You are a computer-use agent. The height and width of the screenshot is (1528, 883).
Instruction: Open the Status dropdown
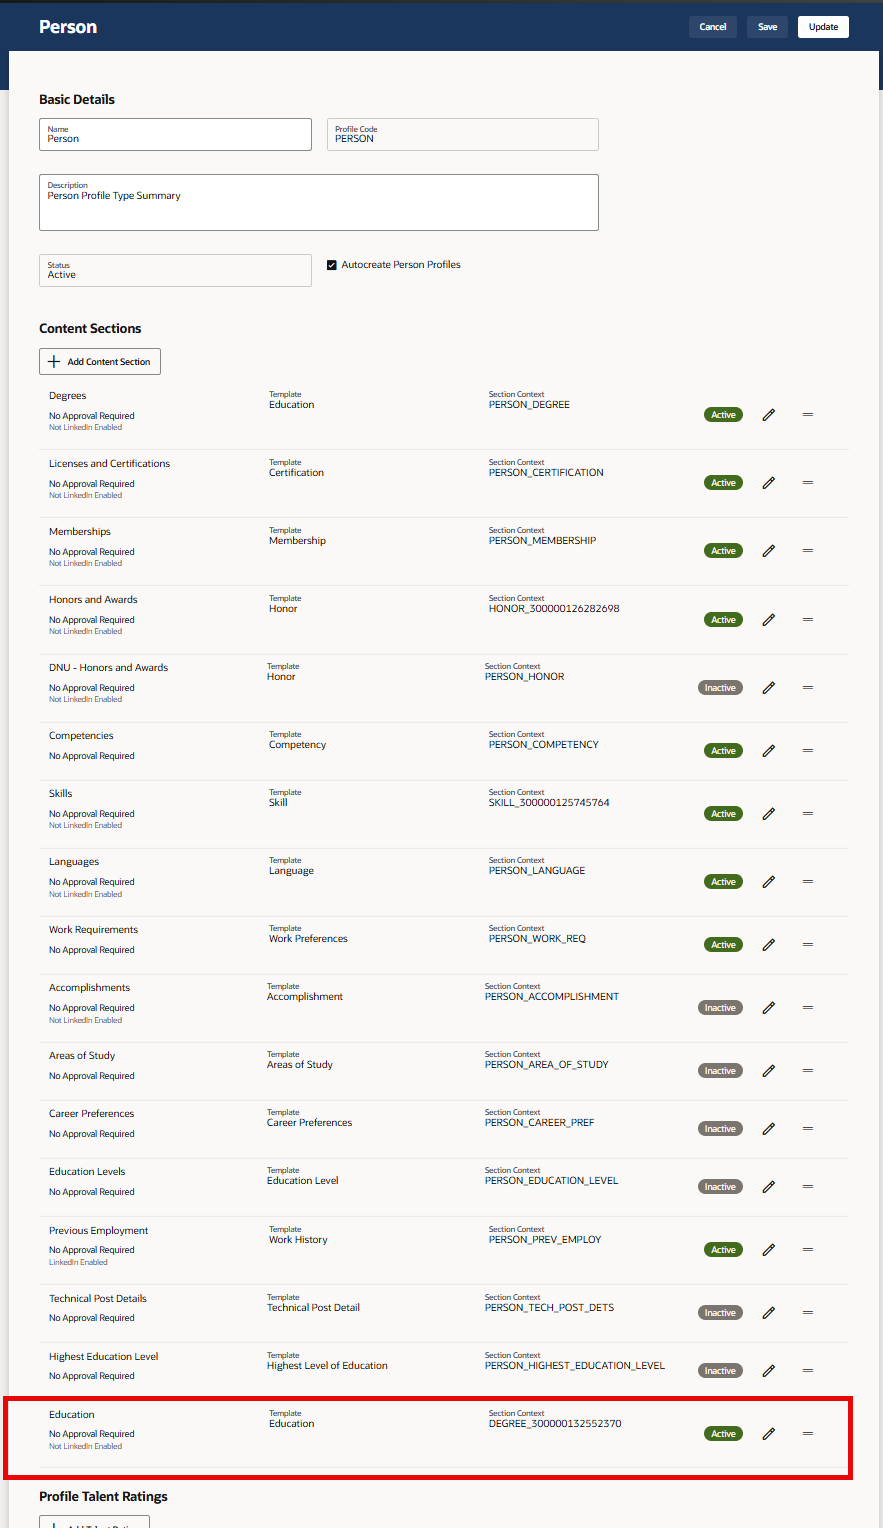point(175,270)
